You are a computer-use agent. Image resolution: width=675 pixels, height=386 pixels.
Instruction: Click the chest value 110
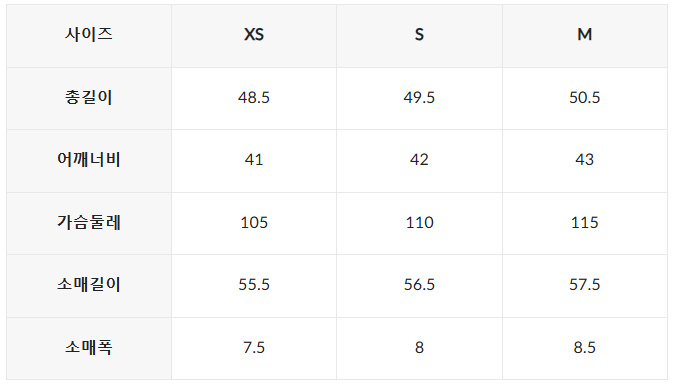point(419,222)
